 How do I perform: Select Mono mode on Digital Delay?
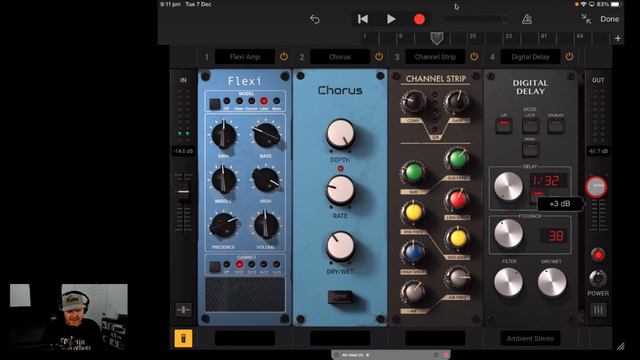tap(530, 149)
